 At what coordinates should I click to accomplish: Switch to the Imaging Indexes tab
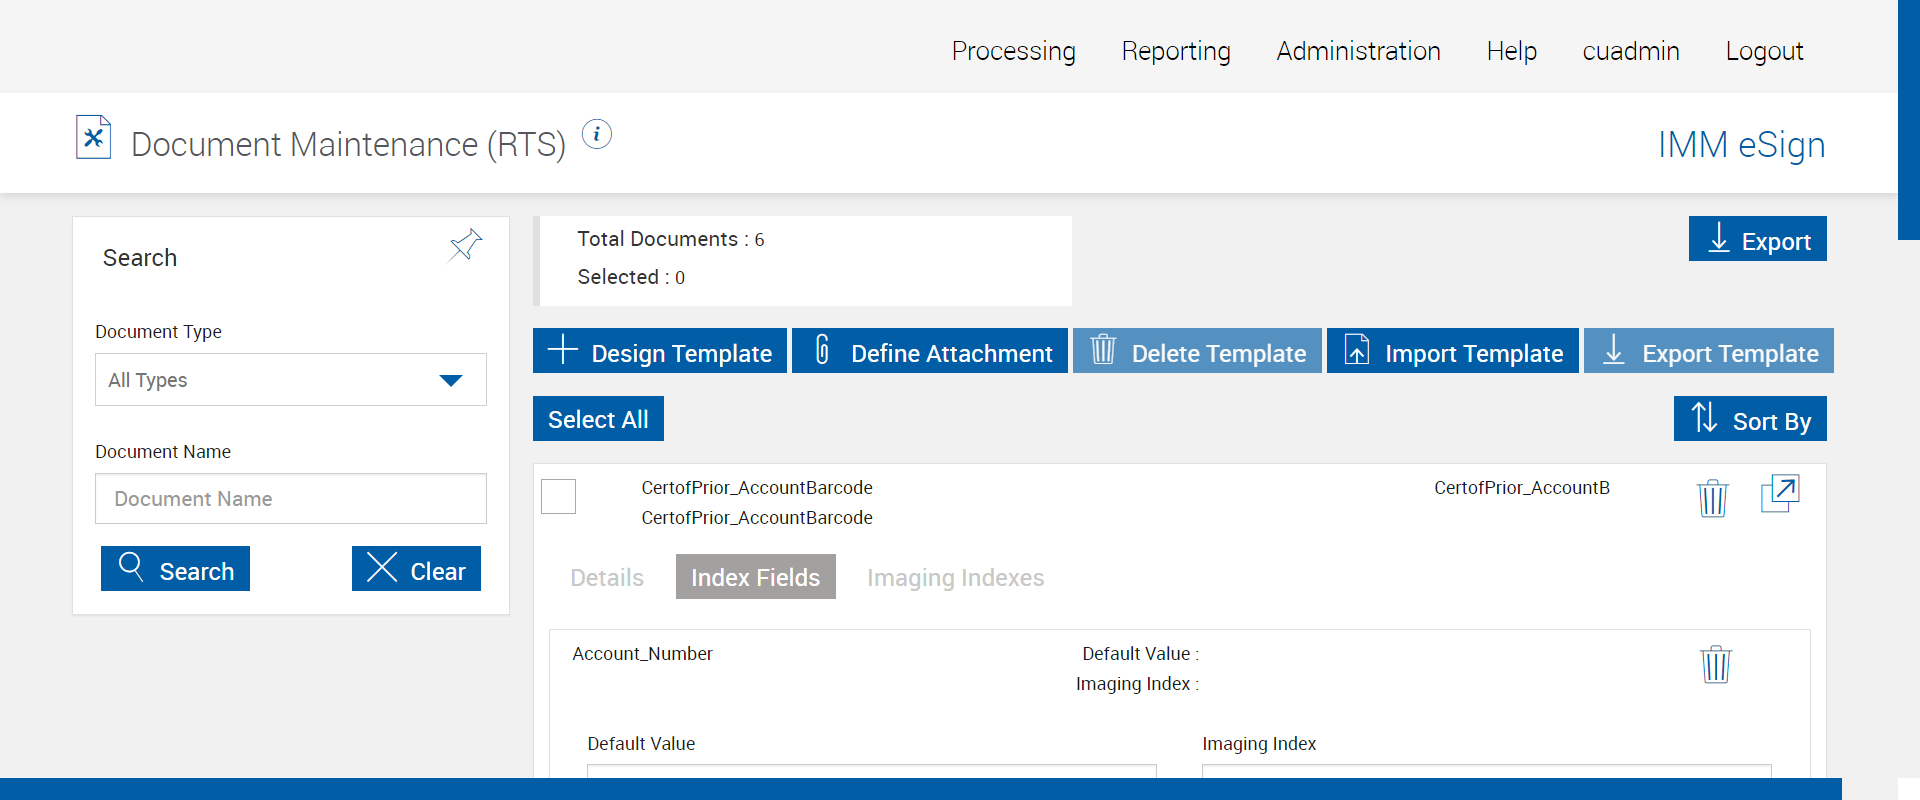955,577
